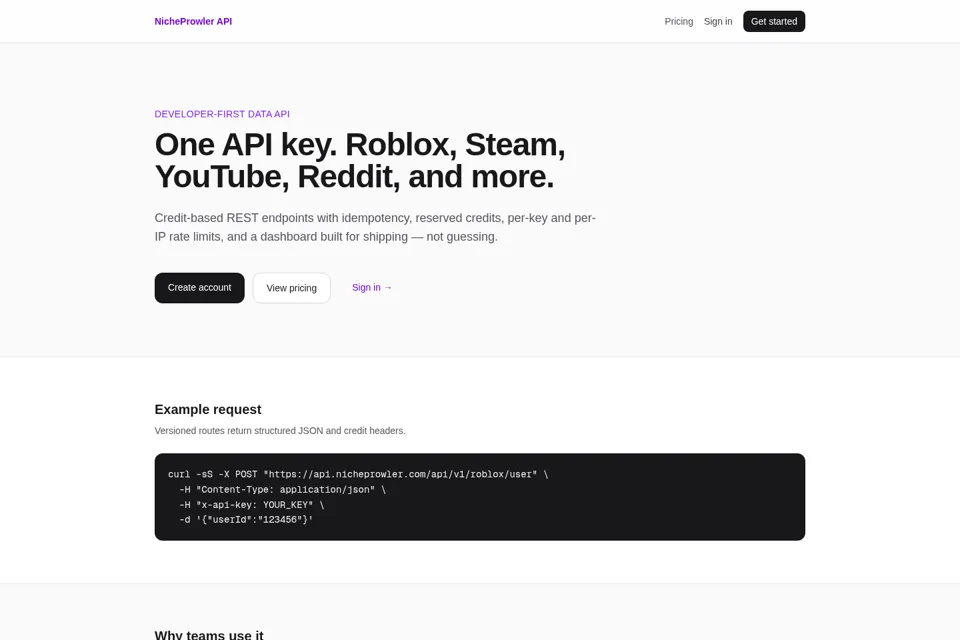Click the Create account button

coord(200,288)
